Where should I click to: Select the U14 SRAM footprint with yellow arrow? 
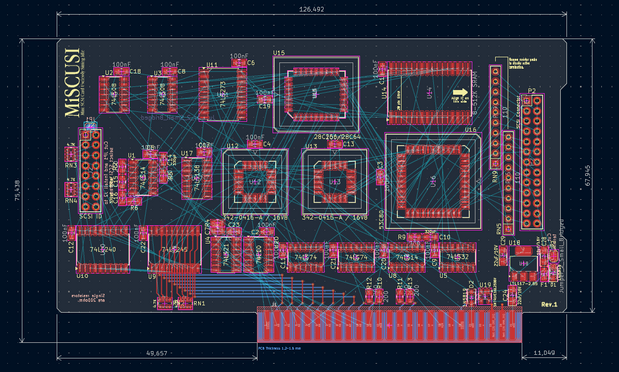pos(430,93)
